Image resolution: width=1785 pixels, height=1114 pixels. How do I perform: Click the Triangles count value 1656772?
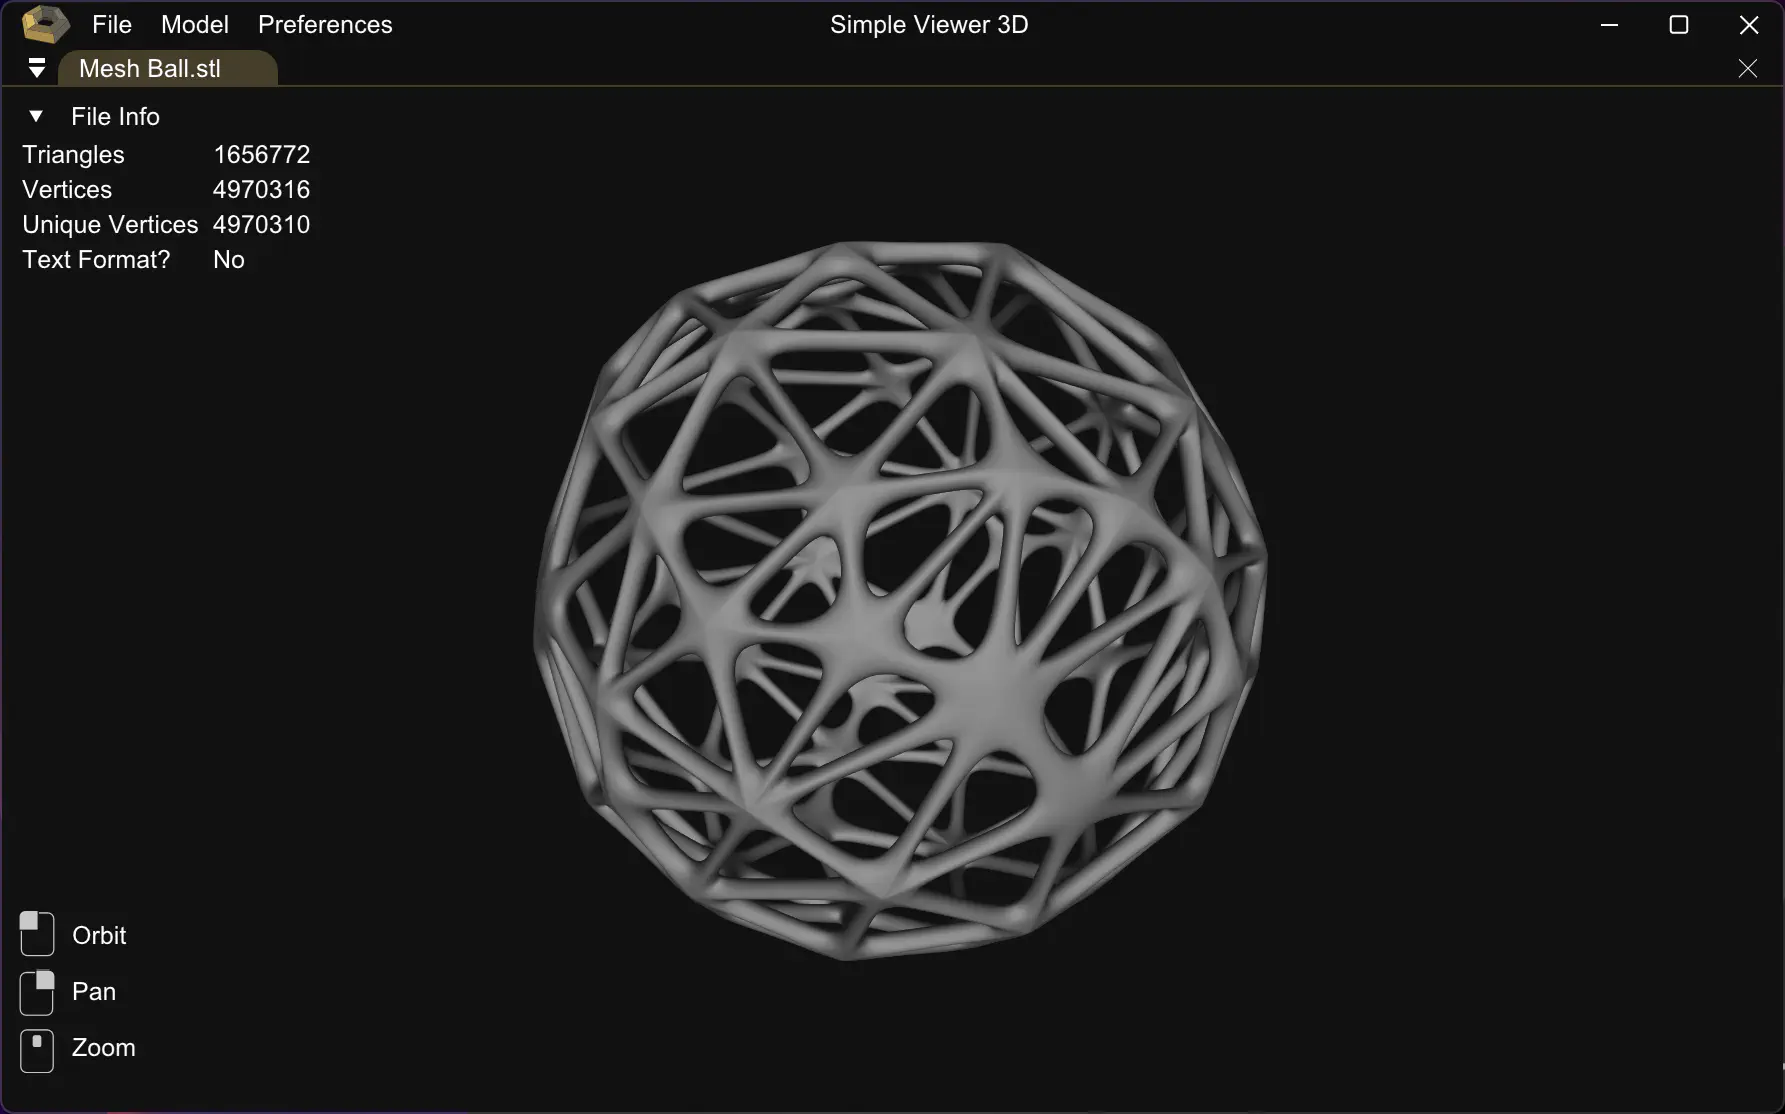[261, 154]
